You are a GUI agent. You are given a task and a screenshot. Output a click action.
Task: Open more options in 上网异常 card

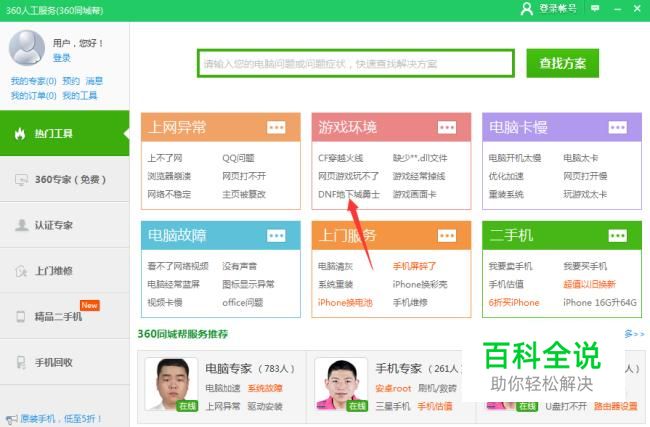point(276,127)
